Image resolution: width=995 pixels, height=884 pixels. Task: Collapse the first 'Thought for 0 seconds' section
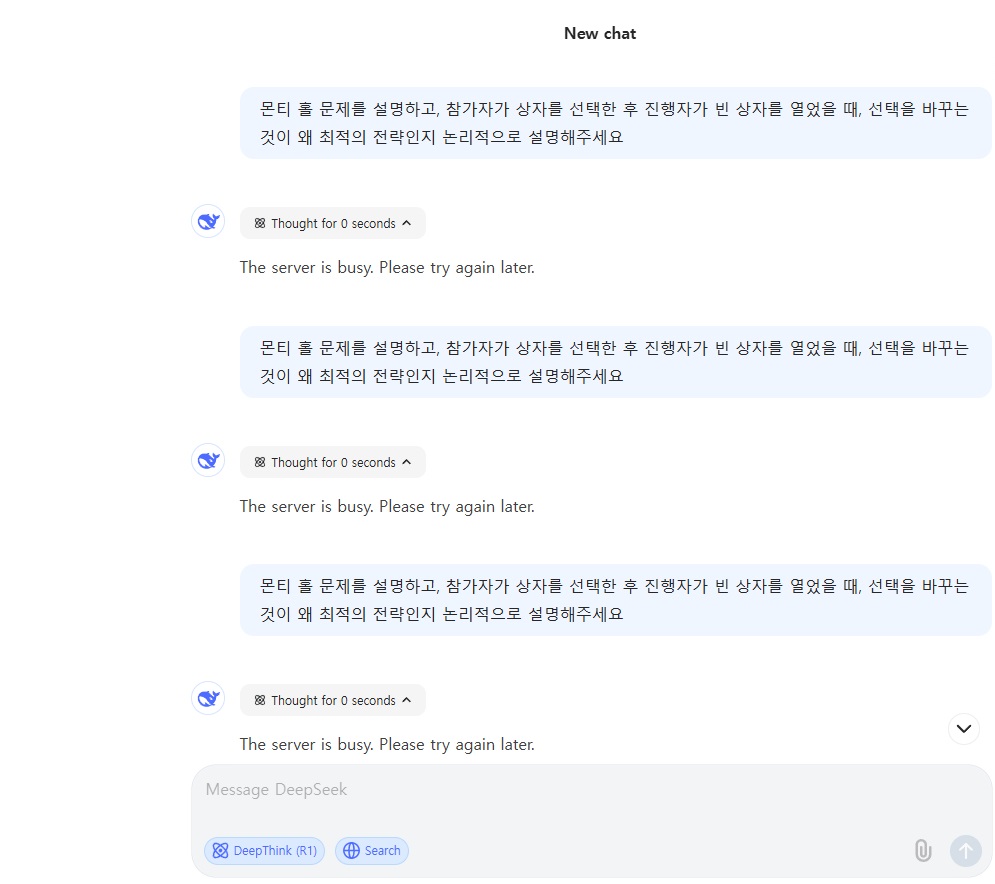click(333, 223)
